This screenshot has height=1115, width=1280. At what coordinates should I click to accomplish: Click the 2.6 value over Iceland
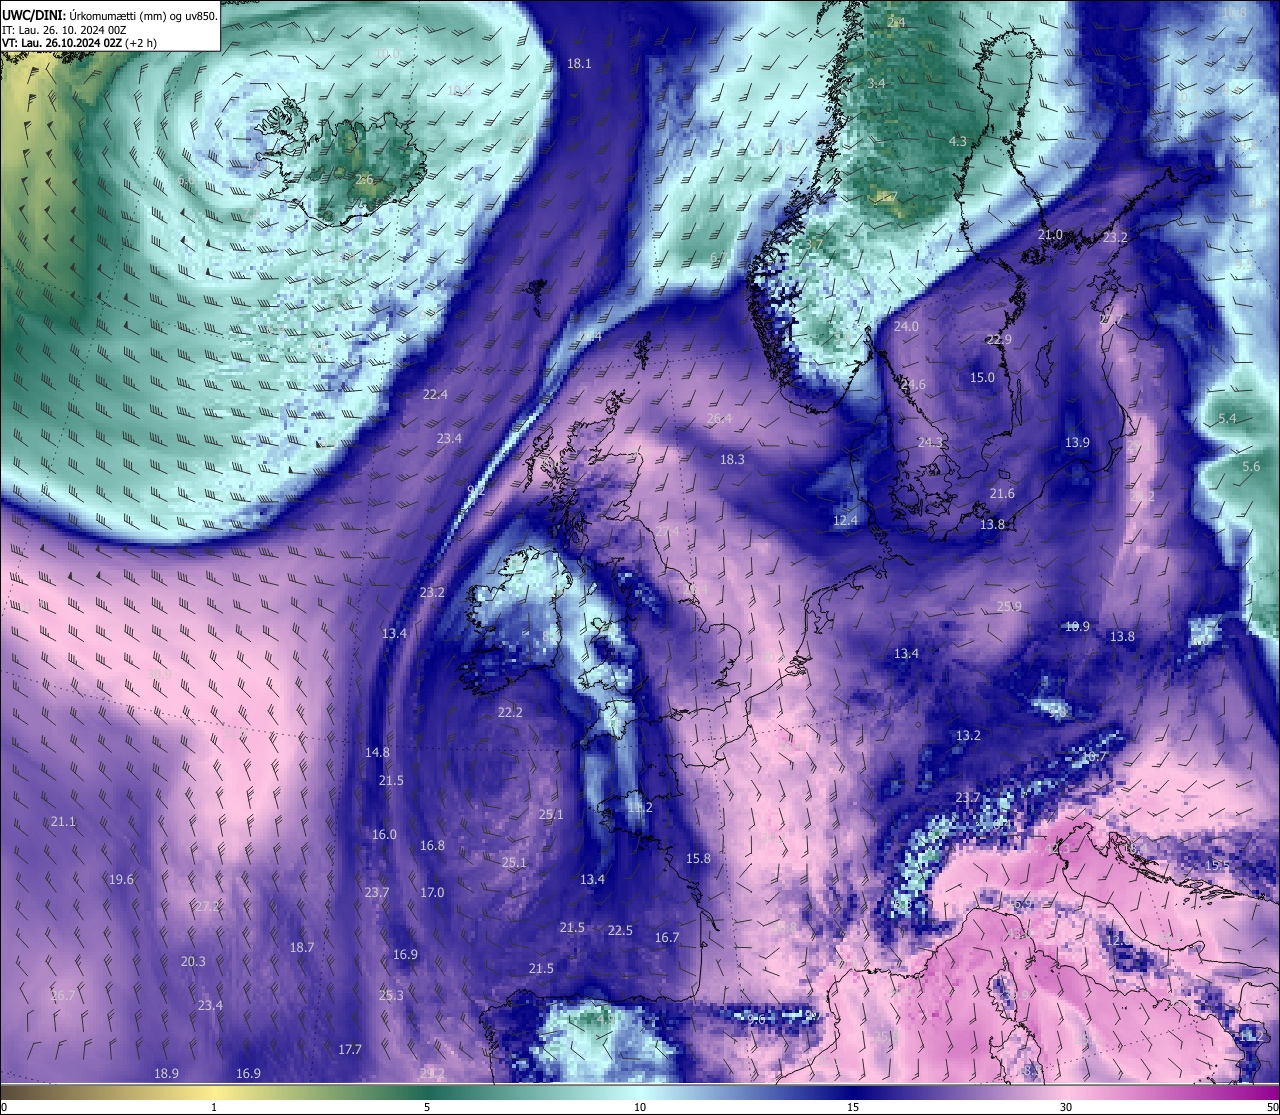coord(364,179)
